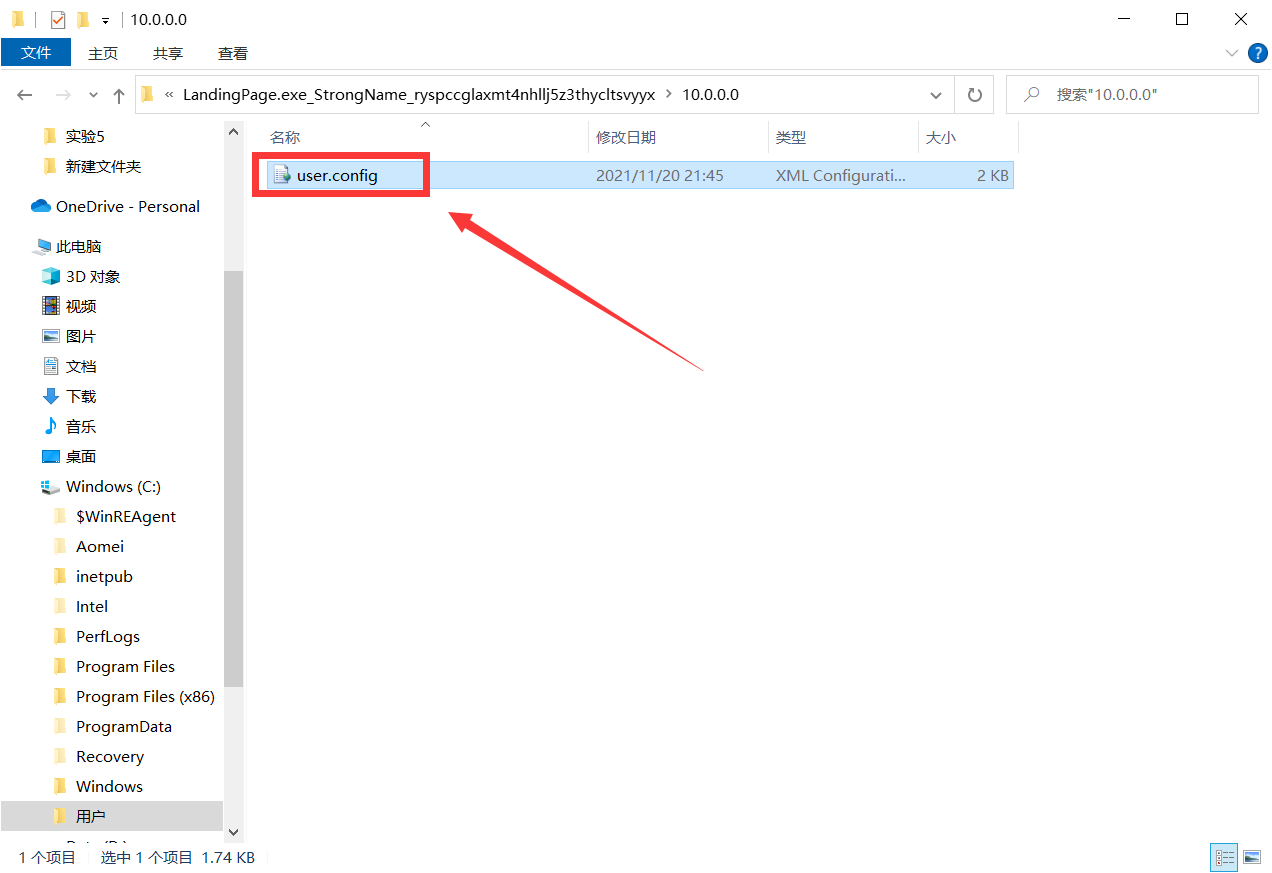Sort by the 类型 column header
The height and width of the screenshot is (873, 1272).
pos(791,138)
